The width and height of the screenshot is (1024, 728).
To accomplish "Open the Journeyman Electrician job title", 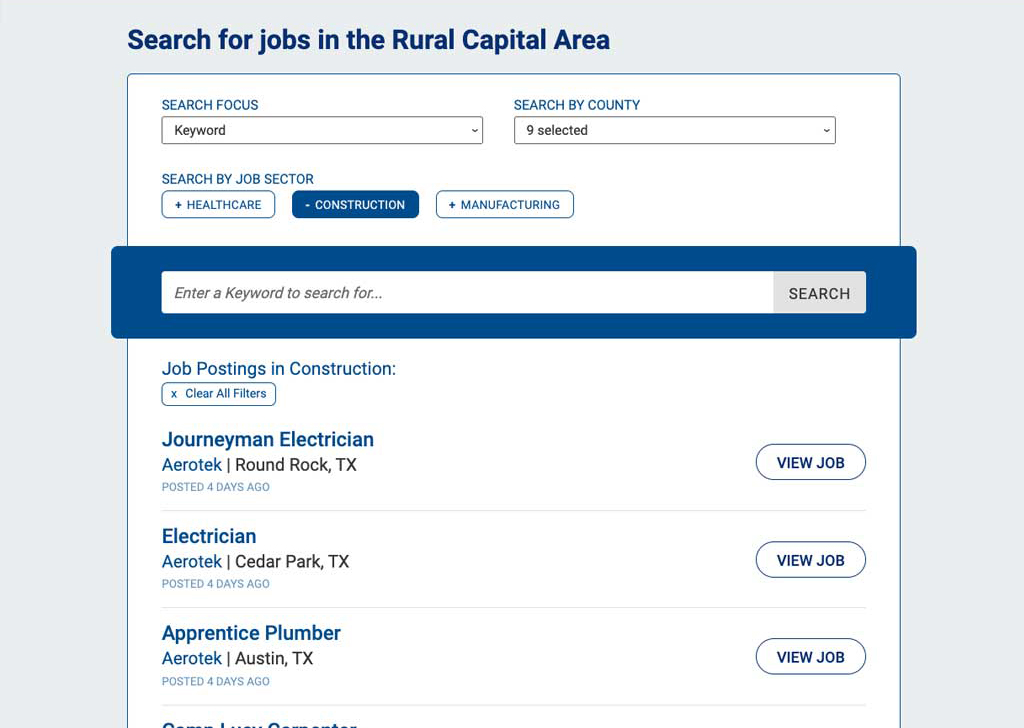I will (268, 439).
